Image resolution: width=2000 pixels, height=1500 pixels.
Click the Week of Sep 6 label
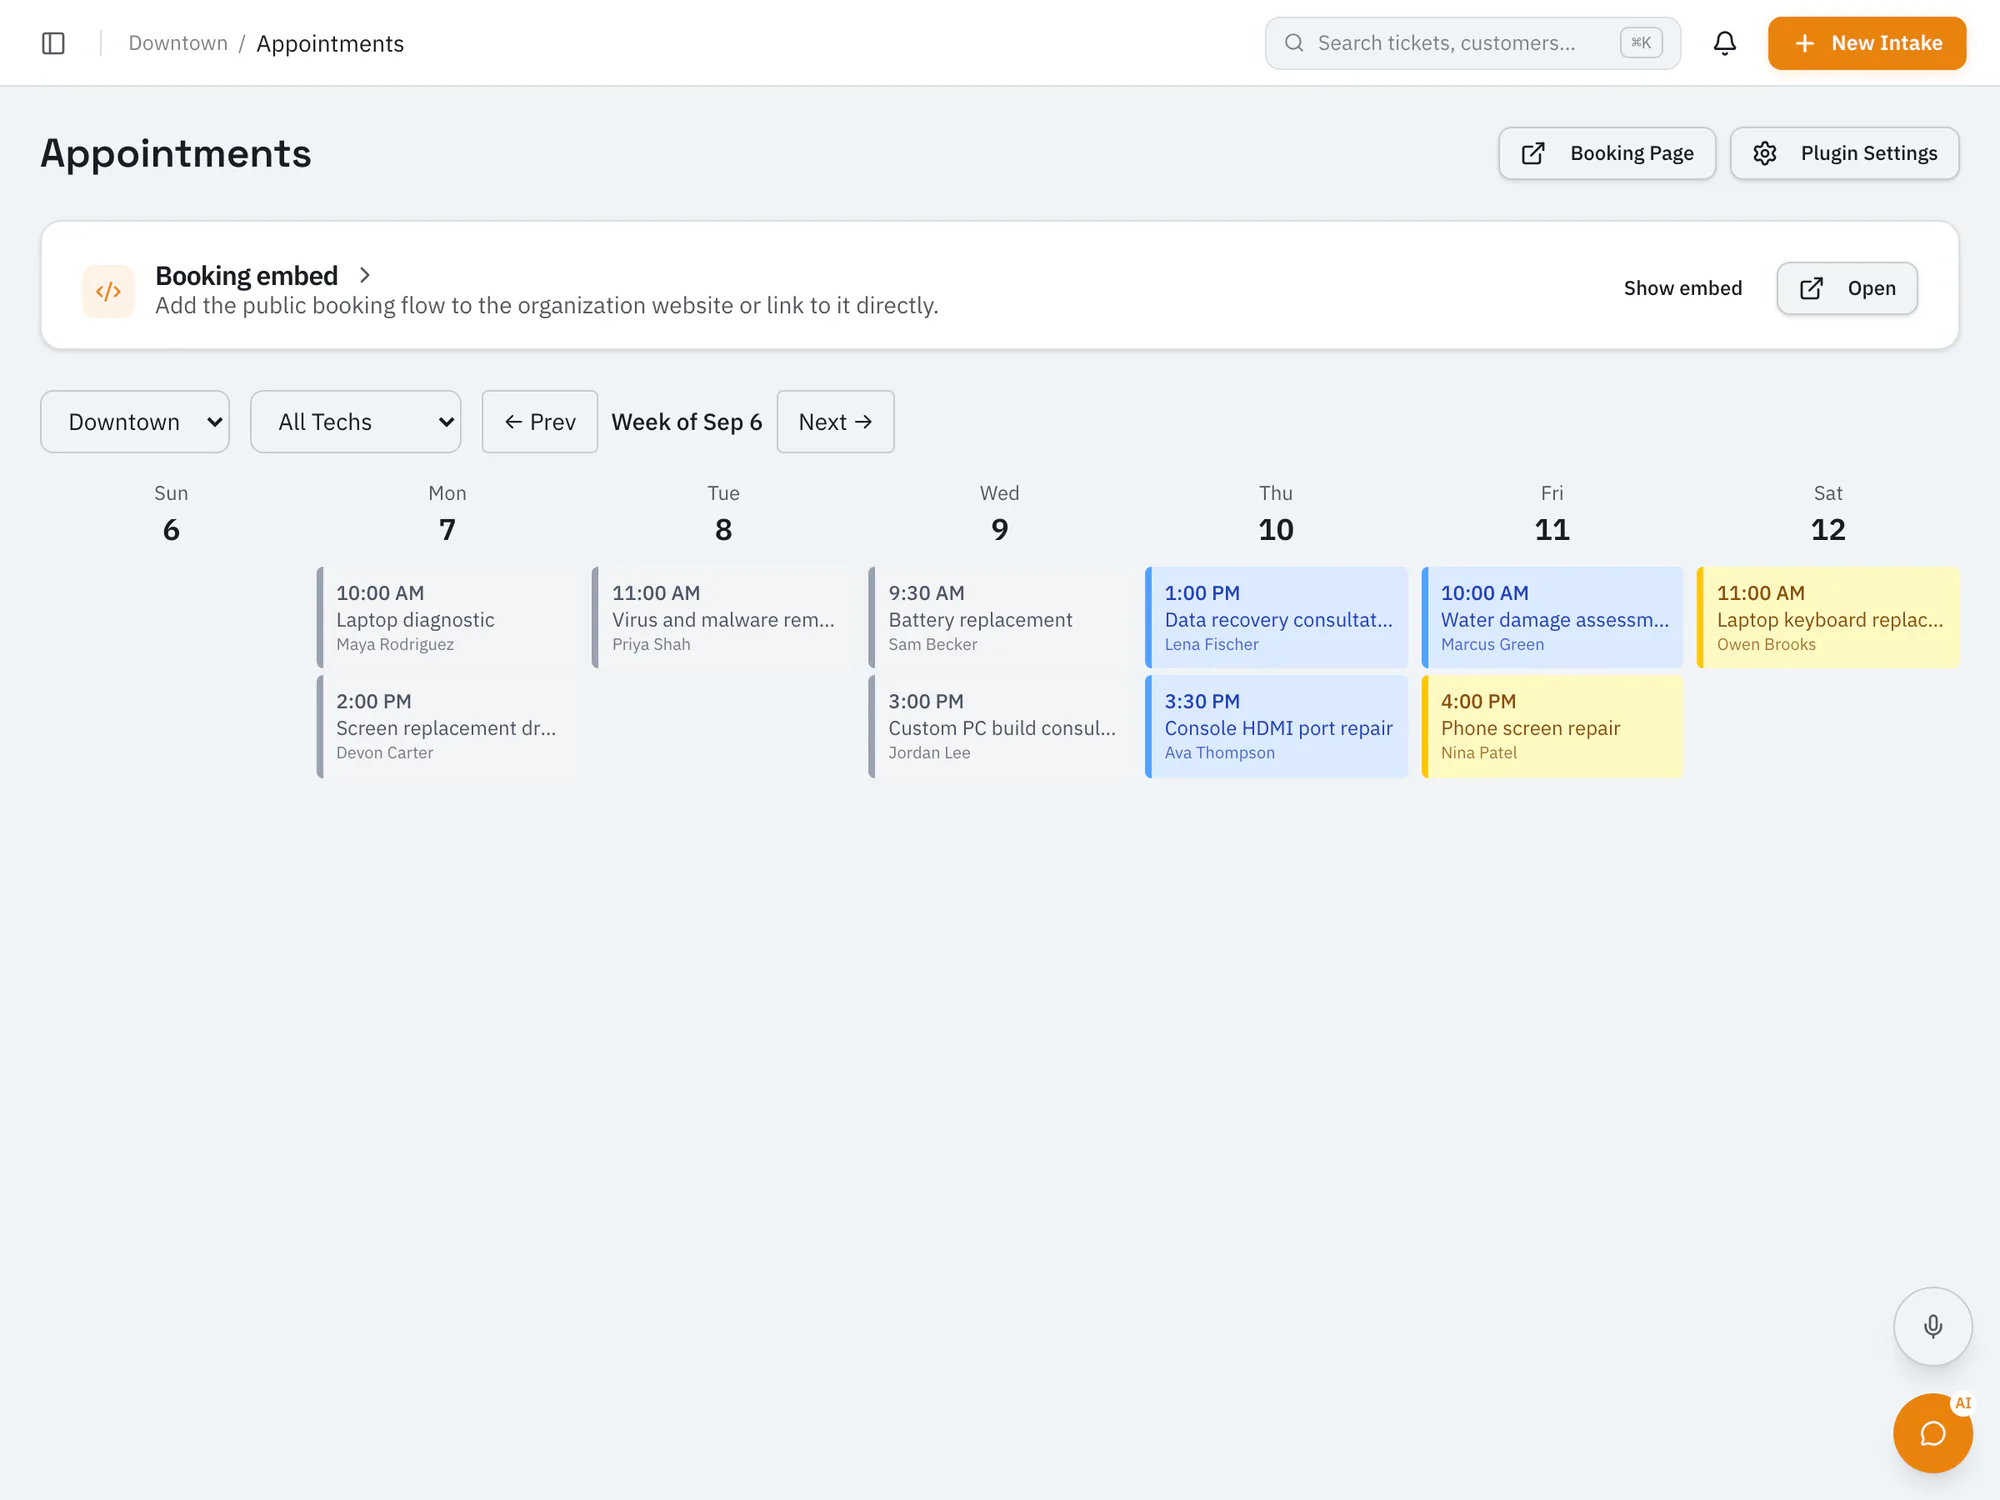pyautogui.click(x=687, y=422)
